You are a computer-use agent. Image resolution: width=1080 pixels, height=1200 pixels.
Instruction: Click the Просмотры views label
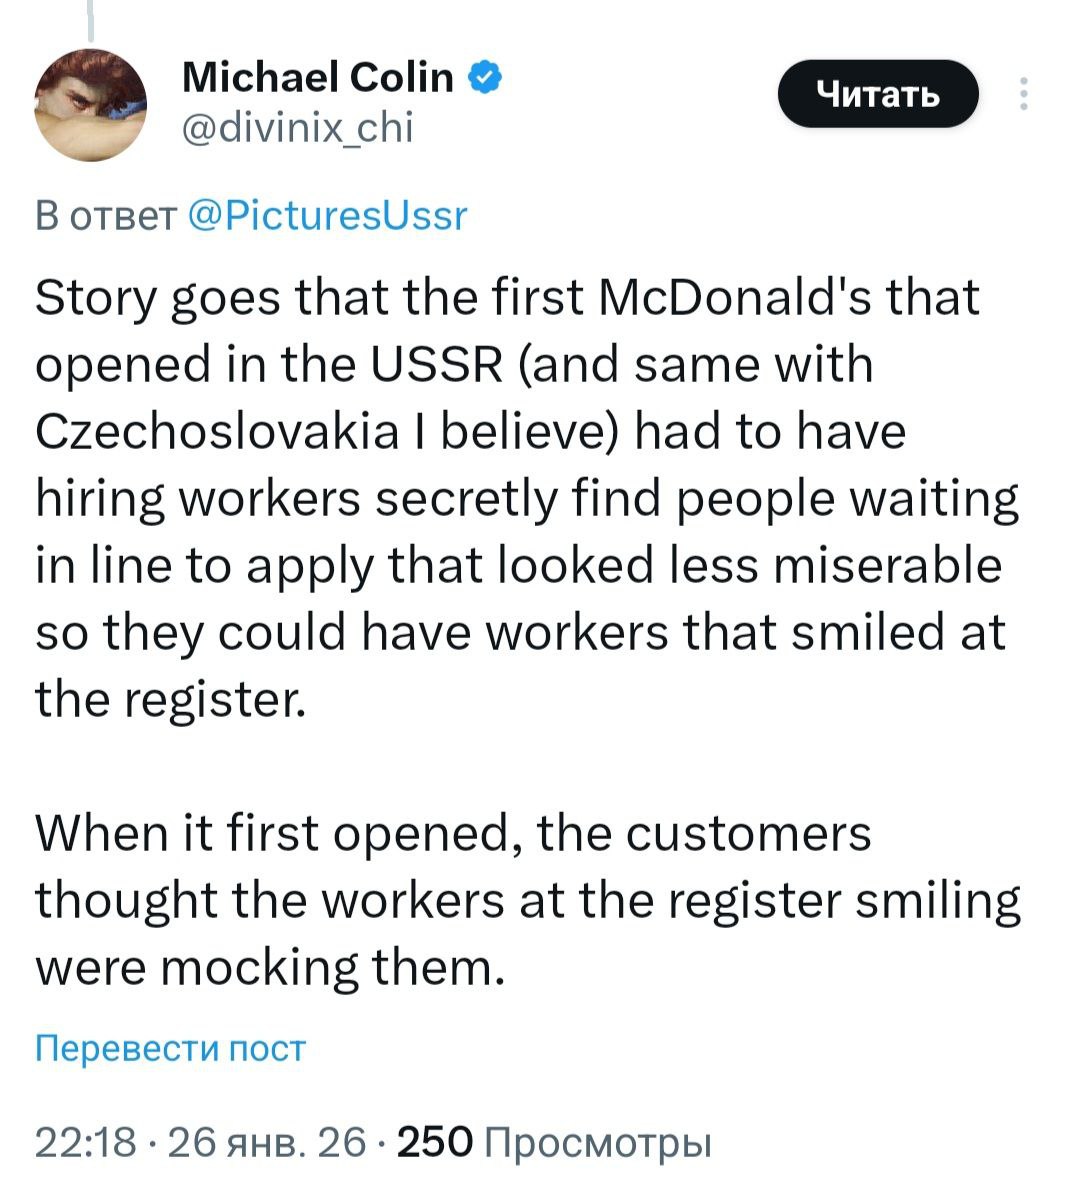point(597,1141)
